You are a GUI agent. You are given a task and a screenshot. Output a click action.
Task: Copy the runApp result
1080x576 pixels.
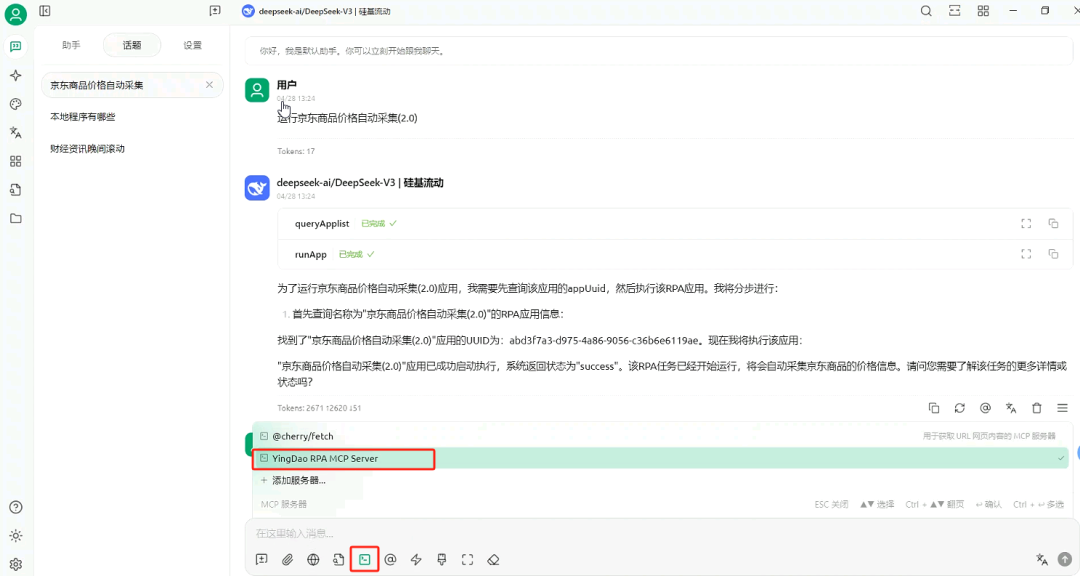click(x=1053, y=254)
